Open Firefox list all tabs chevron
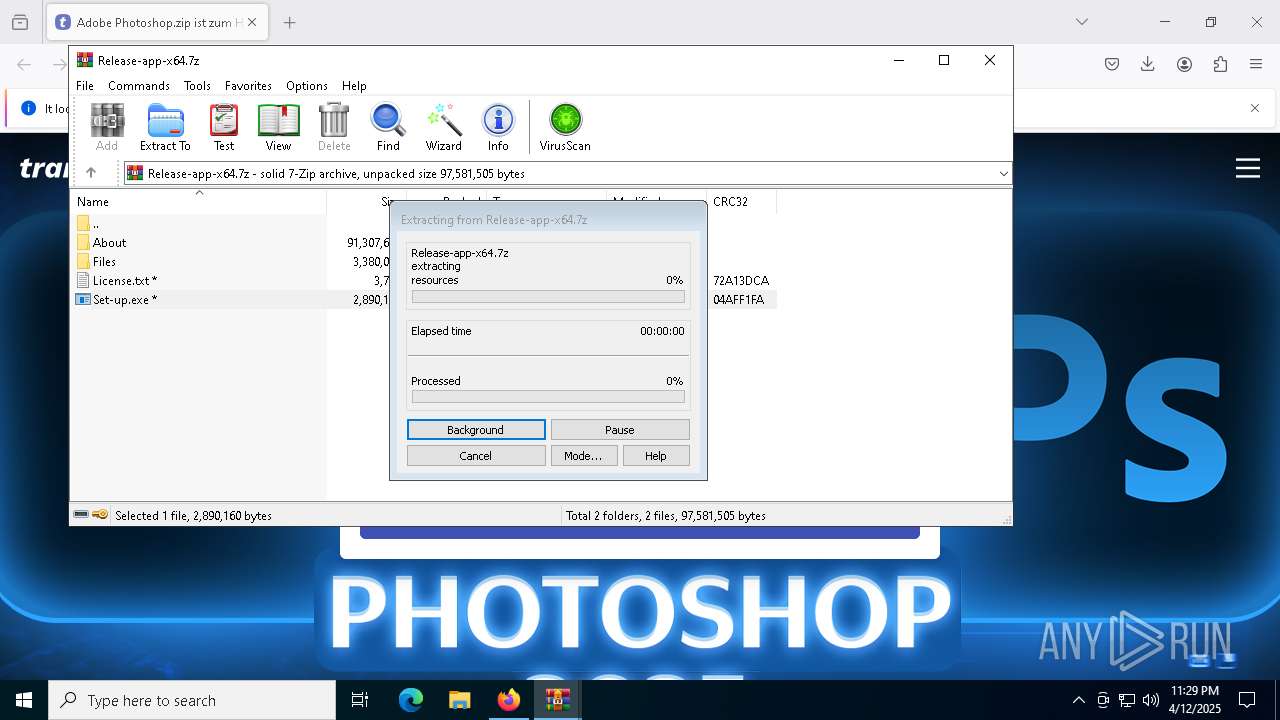 1082,22
